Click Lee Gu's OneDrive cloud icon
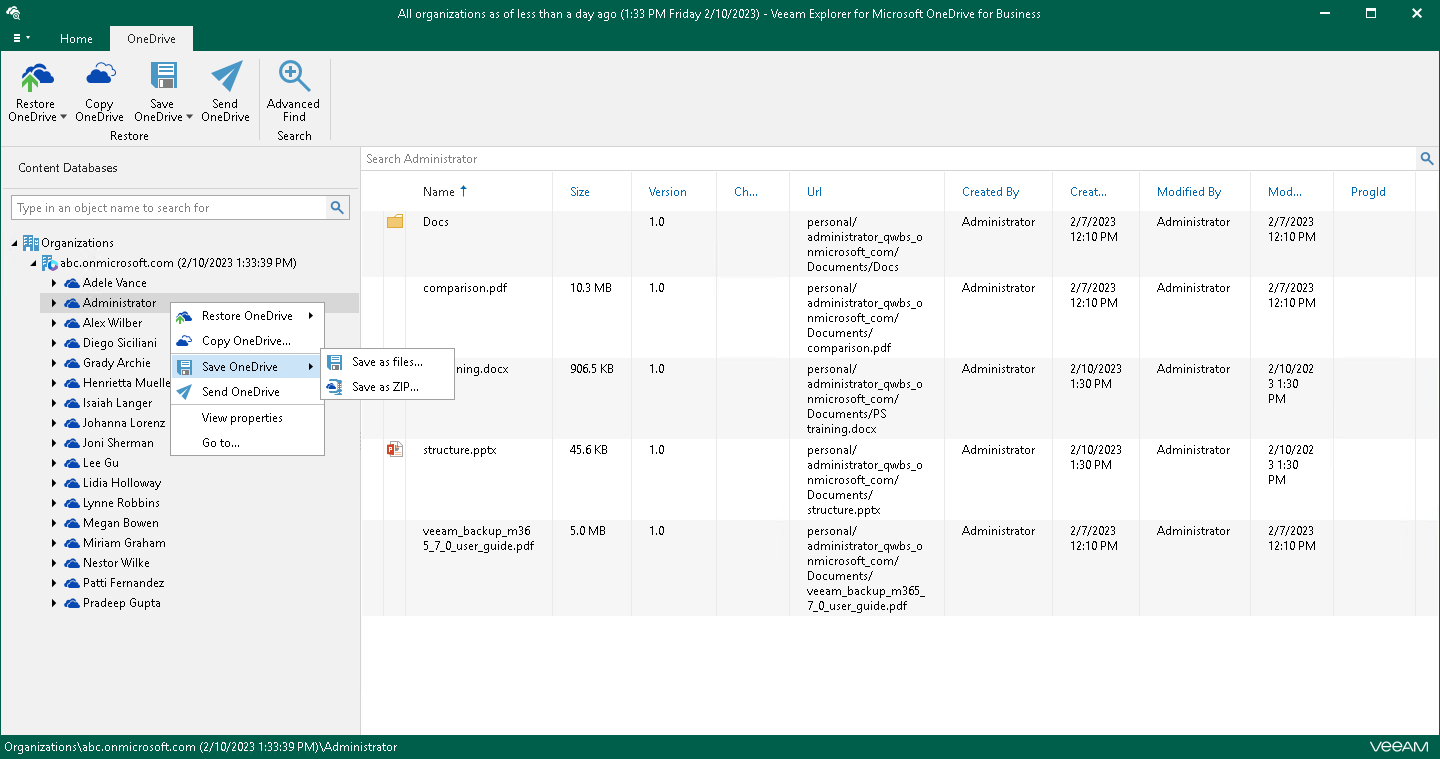Viewport: 1440px width, 759px height. click(x=72, y=463)
